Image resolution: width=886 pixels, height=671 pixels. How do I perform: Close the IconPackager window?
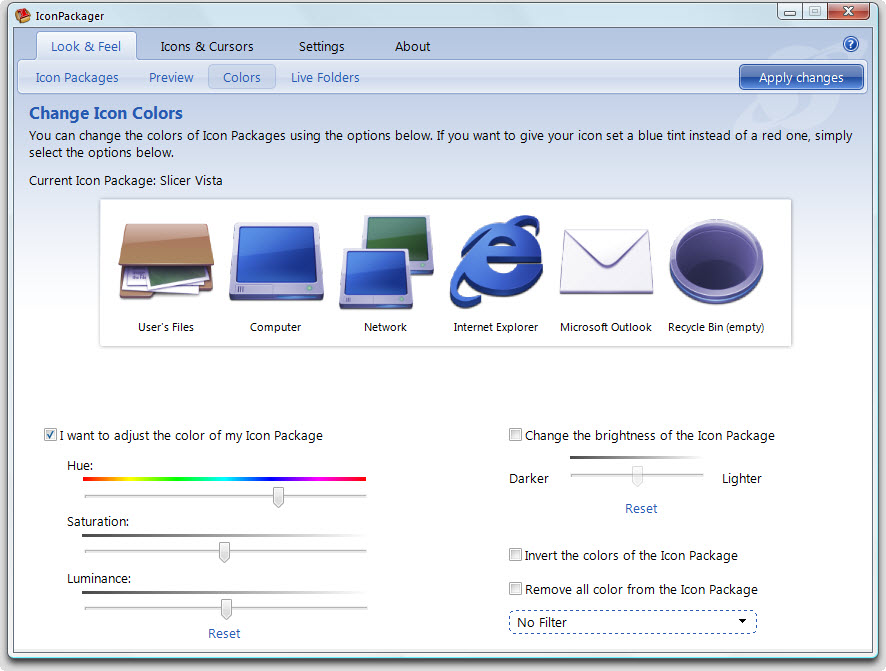(848, 11)
